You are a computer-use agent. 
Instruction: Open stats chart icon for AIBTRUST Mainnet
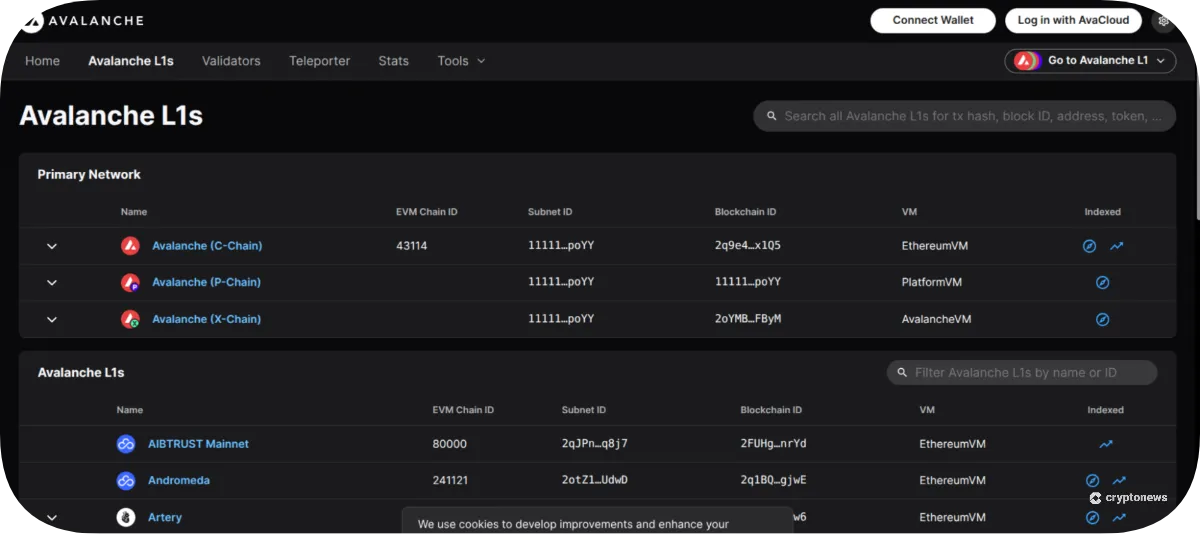click(1105, 444)
